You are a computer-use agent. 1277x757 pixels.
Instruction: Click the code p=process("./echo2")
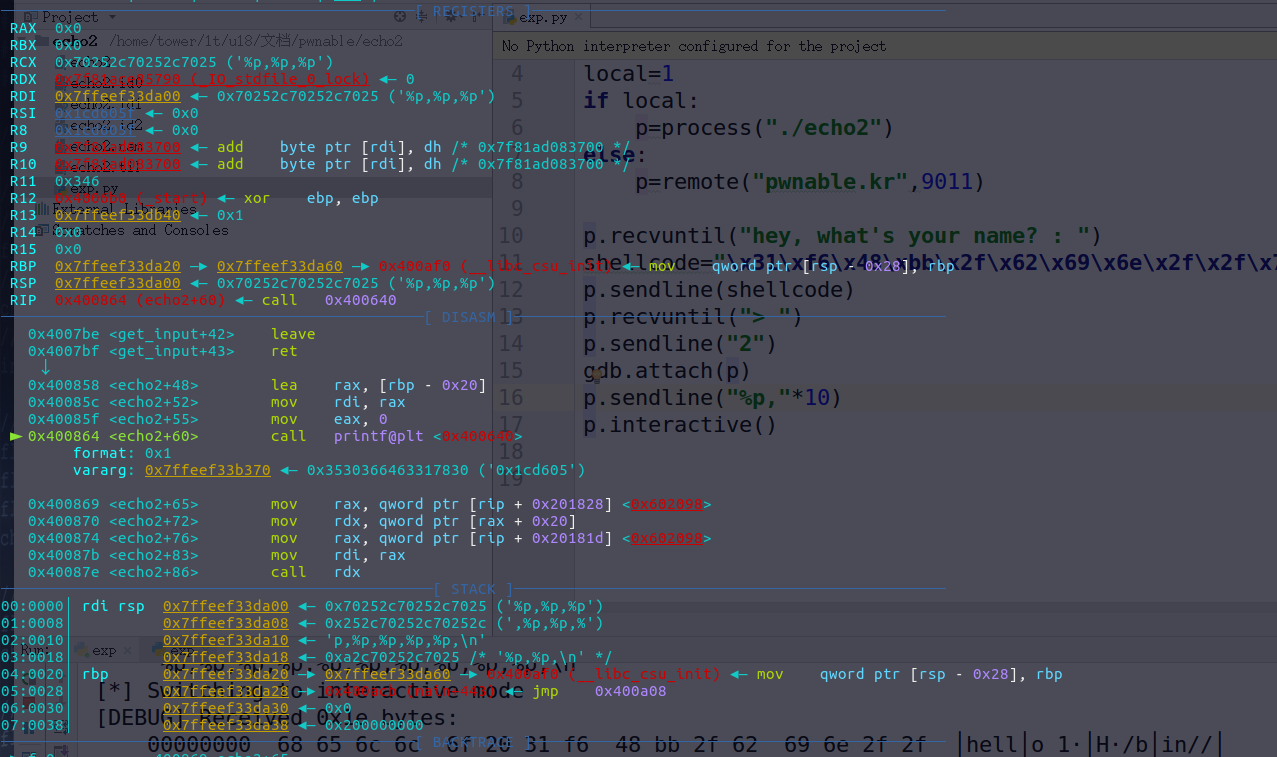764,128
